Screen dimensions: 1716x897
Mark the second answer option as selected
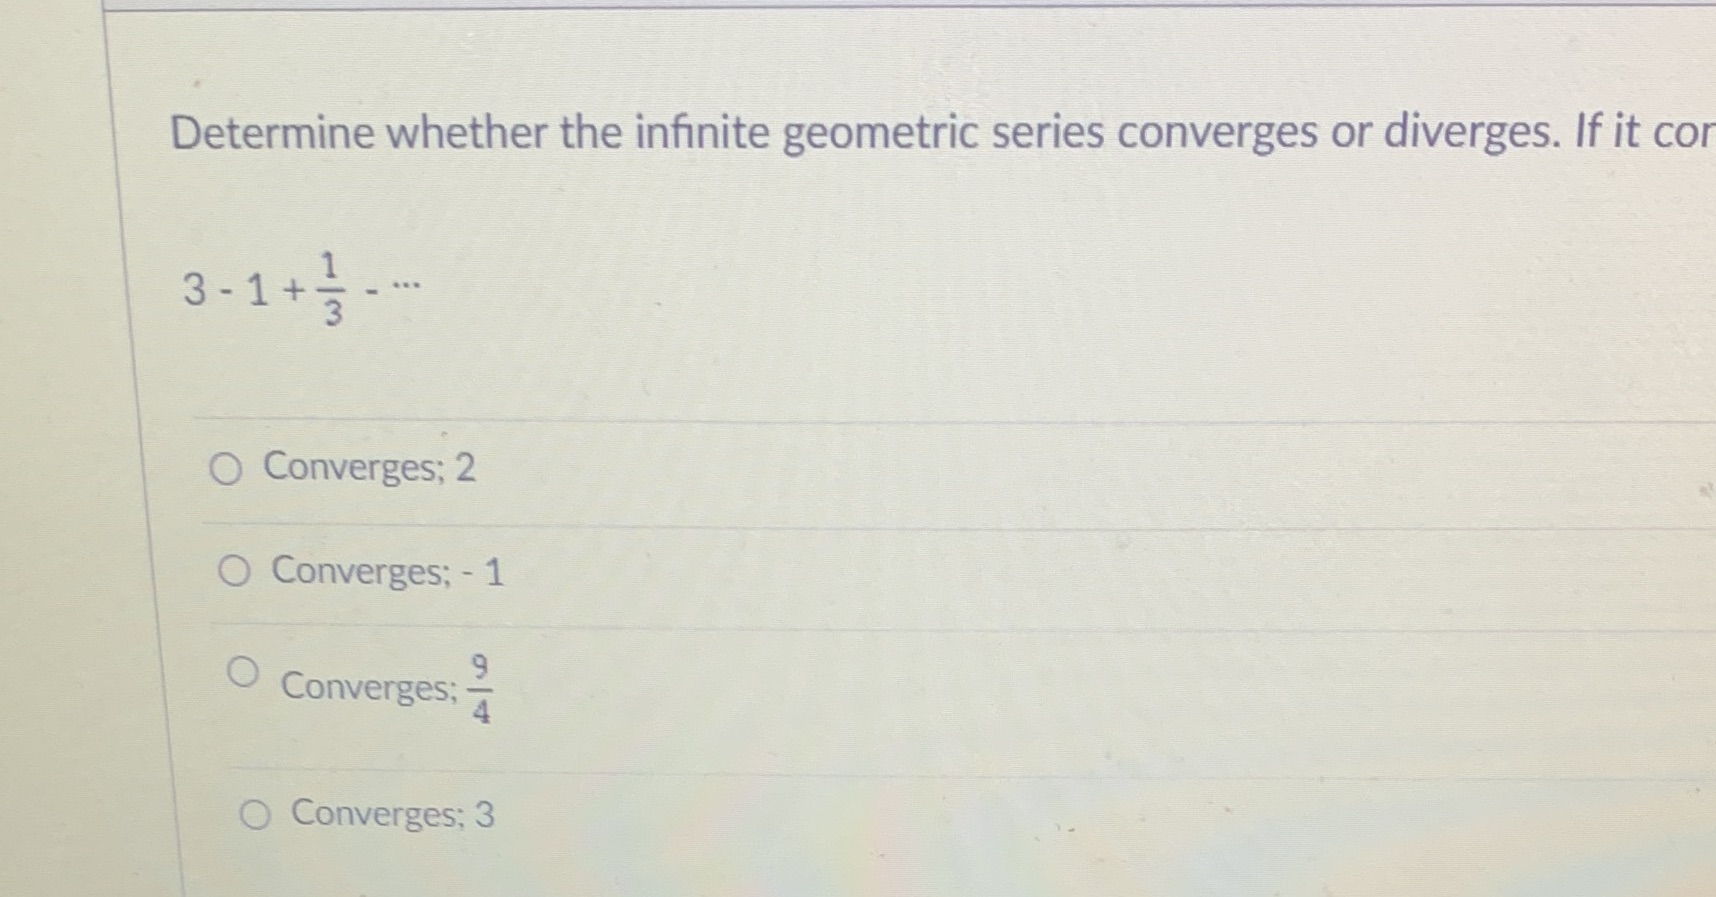pyautogui.click(x=234, y=572)
